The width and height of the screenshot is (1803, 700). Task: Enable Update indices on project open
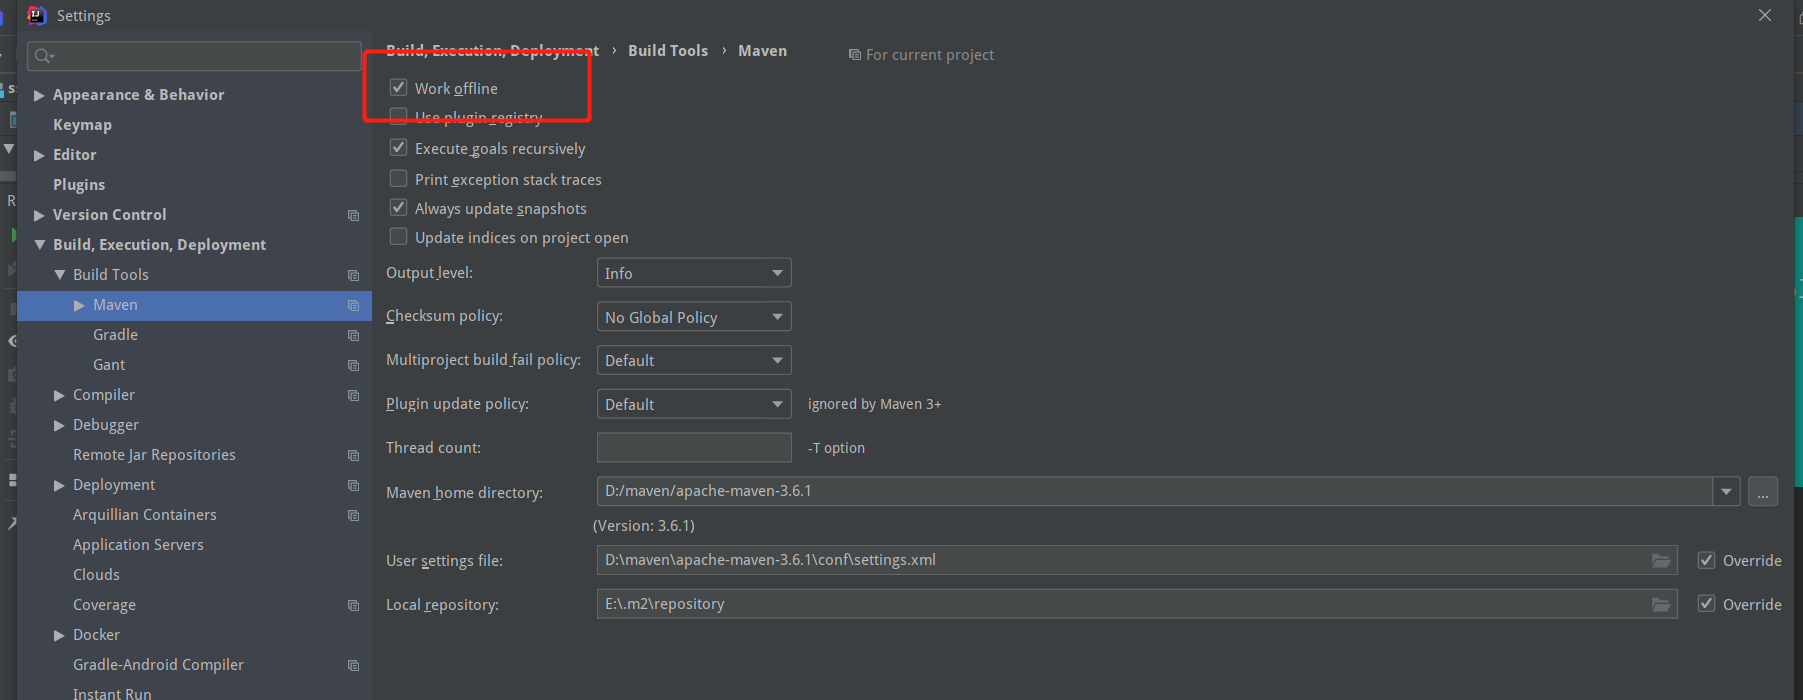point(398,236)
